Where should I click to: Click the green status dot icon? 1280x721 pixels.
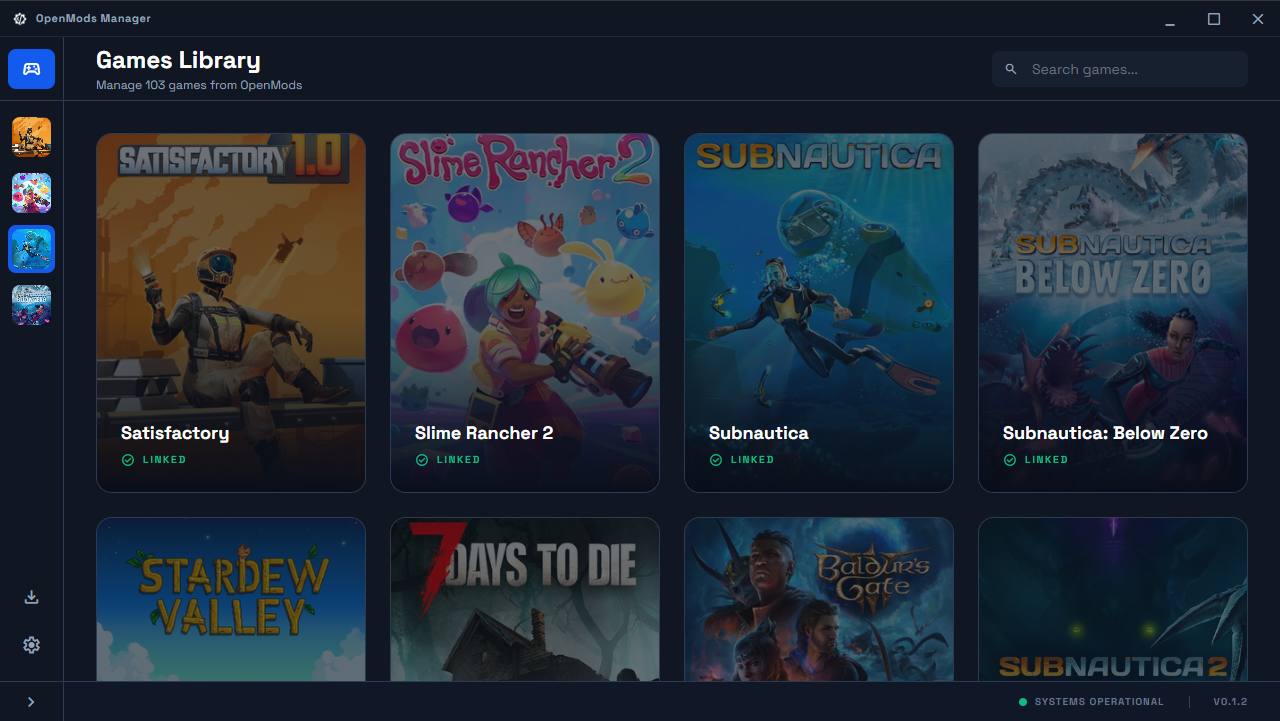pyautogui.click(x=1023, y=702)
